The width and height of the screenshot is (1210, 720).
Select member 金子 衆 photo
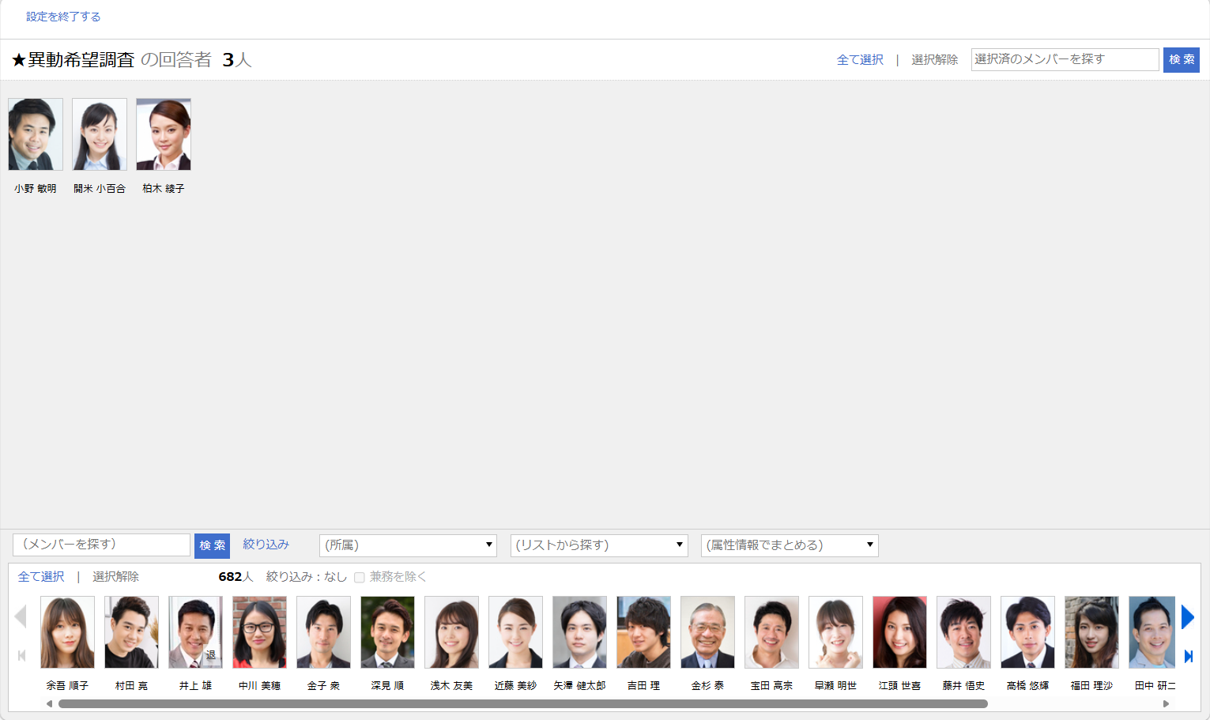324,632
